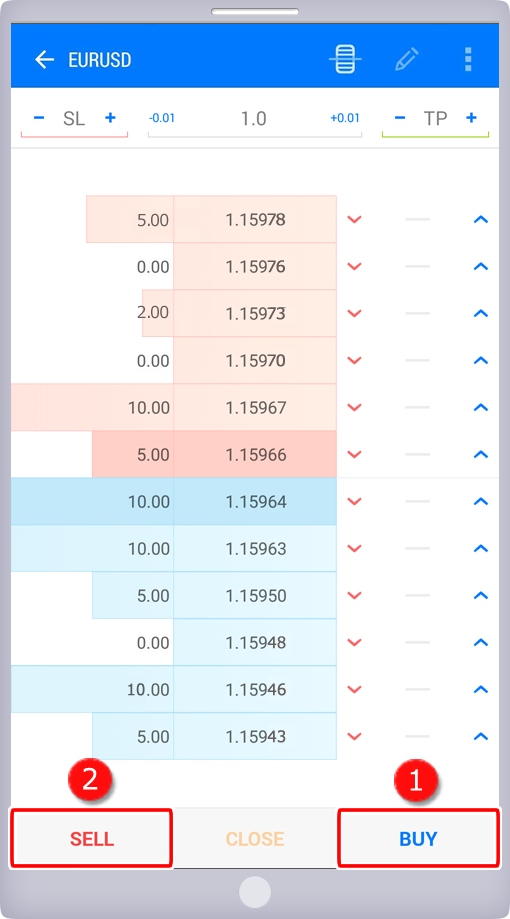Tap the back arrow next to EURUSD
The width and height of the screenshot is (510, 919).
tap(45, 59)
